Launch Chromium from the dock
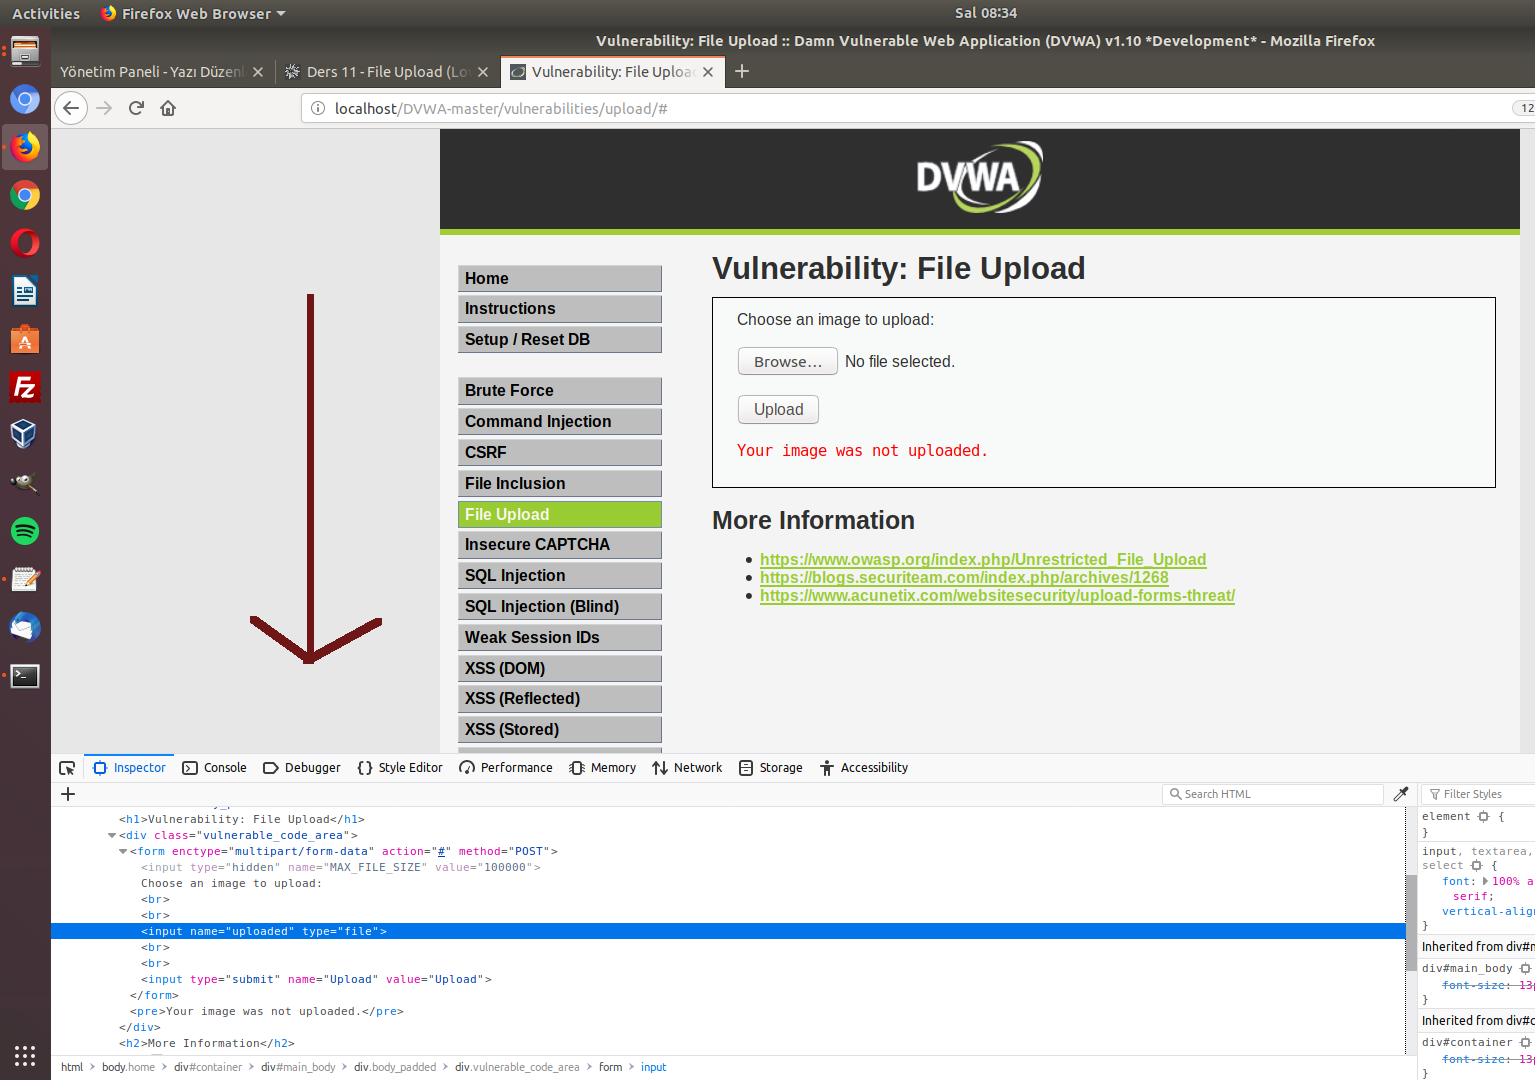This screenshot has height=1080, width=1535. [25, 99]
